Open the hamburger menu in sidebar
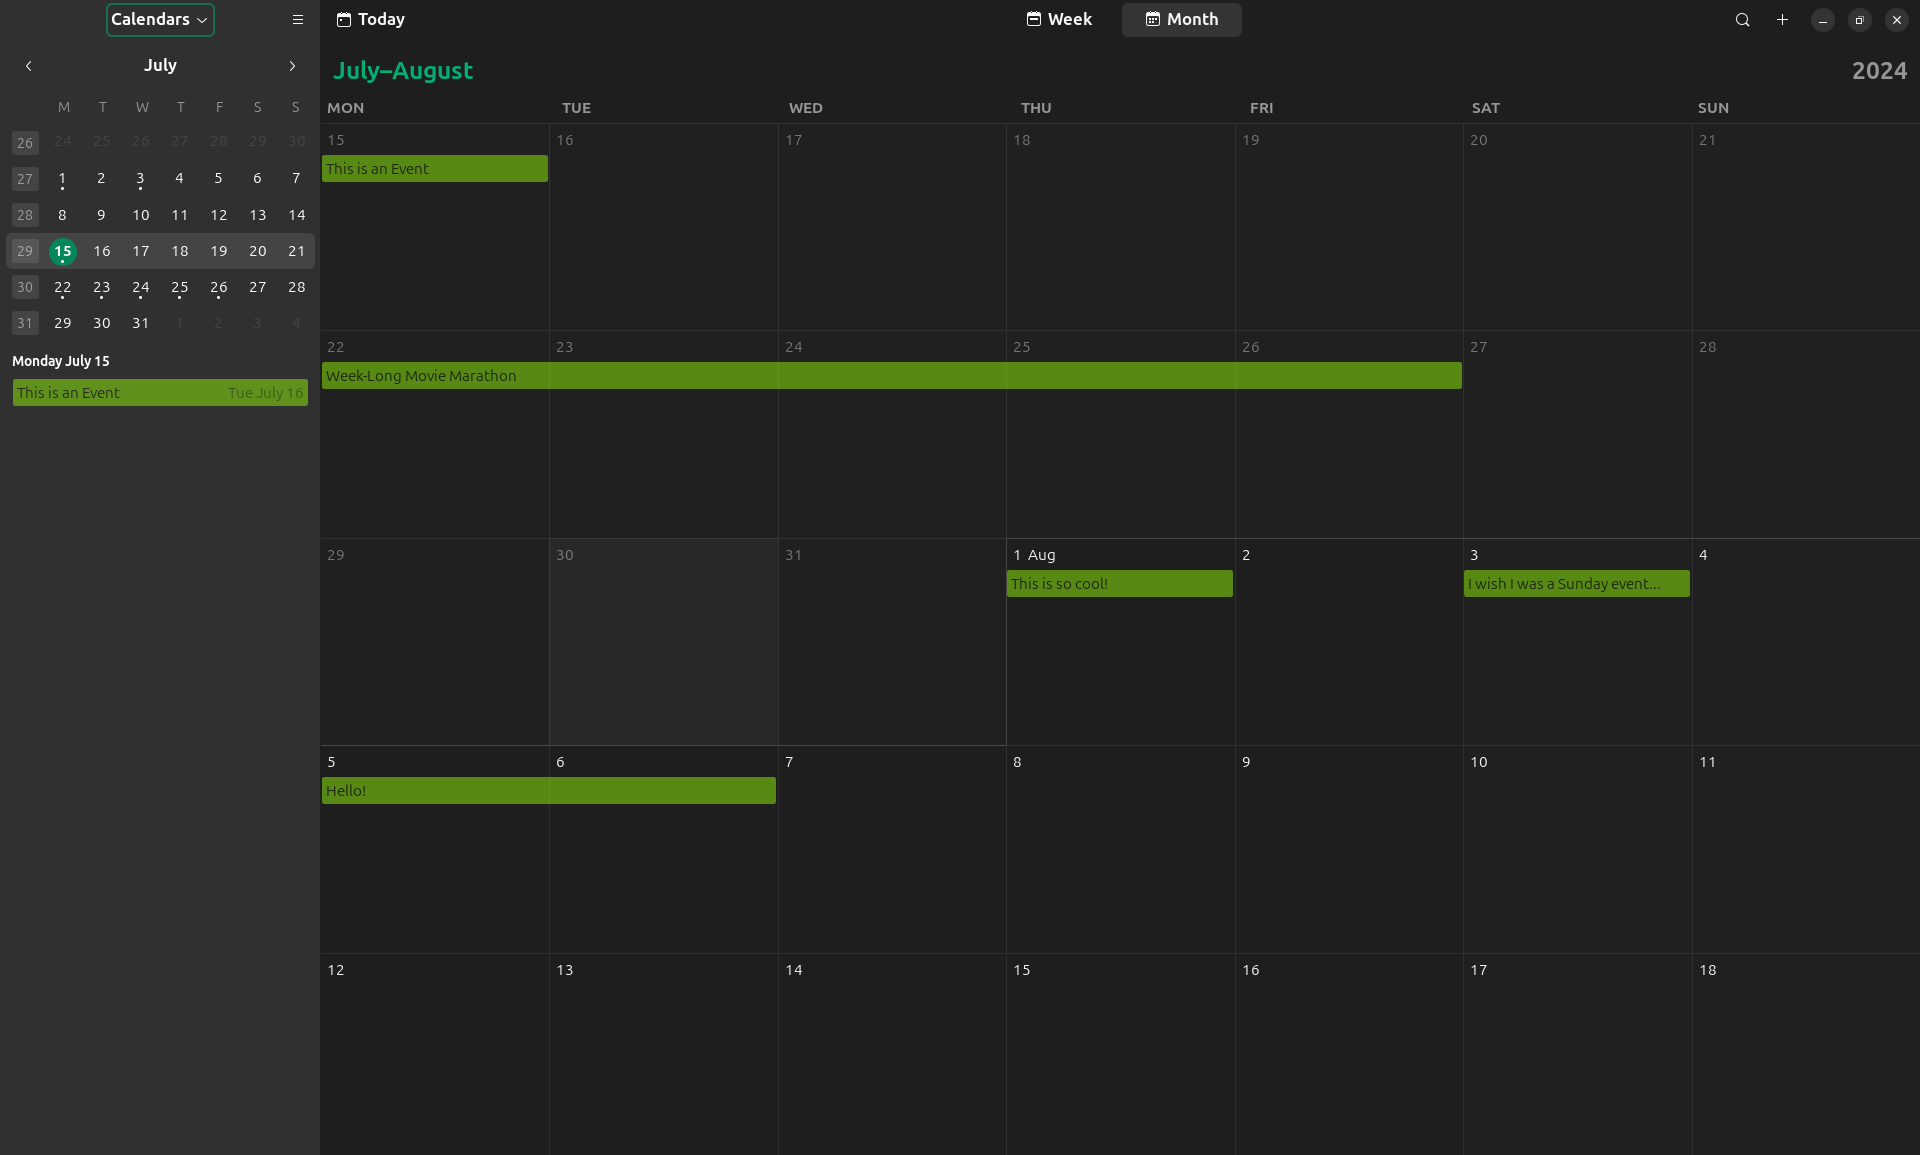Screen dimensions: 1920x1155 tap(297, 20)
